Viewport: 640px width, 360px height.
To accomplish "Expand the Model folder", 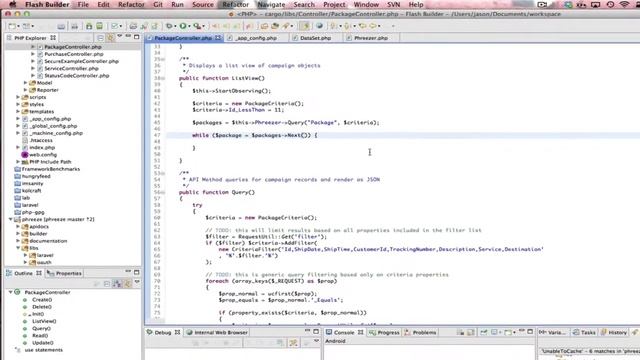I will (x=25, y=83).
